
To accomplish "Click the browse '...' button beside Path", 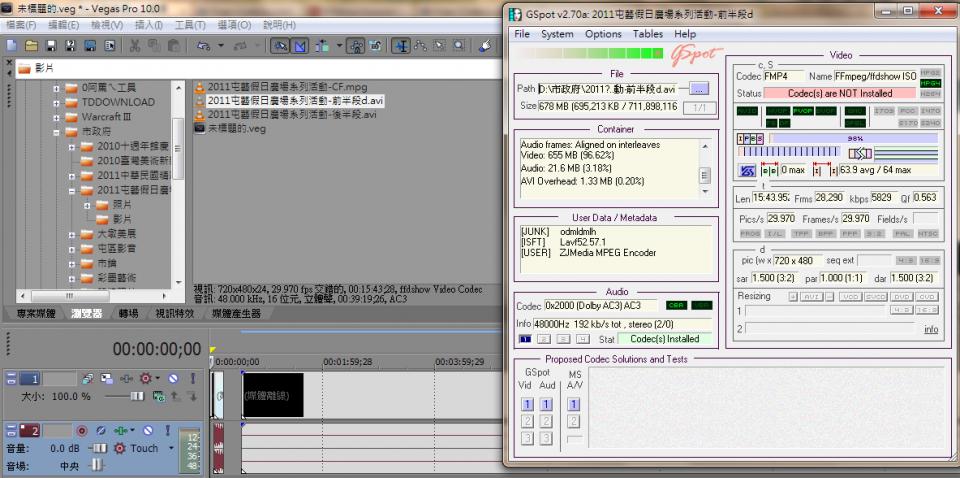I will click(698, 89).
